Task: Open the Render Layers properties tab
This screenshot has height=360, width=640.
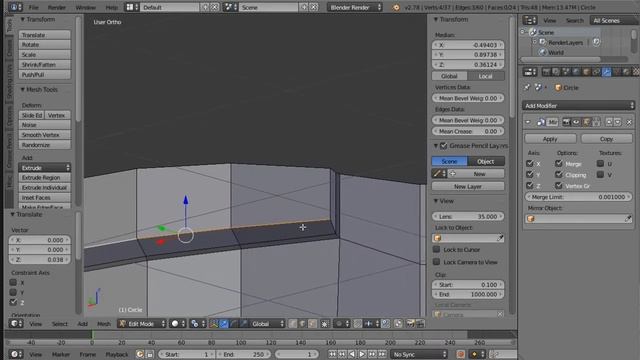Action: pyautogui.click(x=556, y=72)
